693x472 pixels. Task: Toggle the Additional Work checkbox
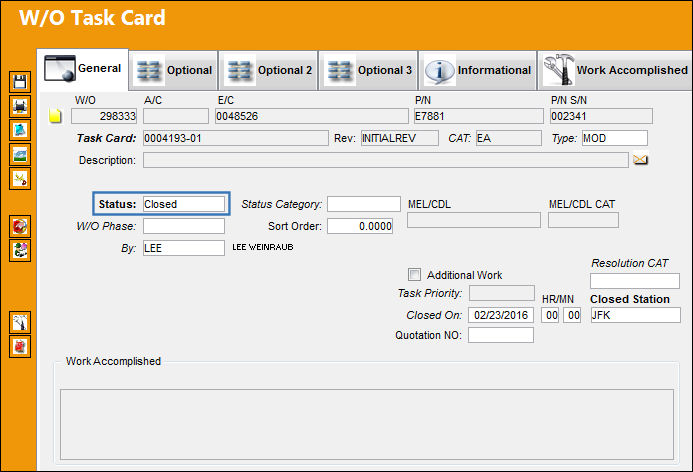[x=414, y=274]
